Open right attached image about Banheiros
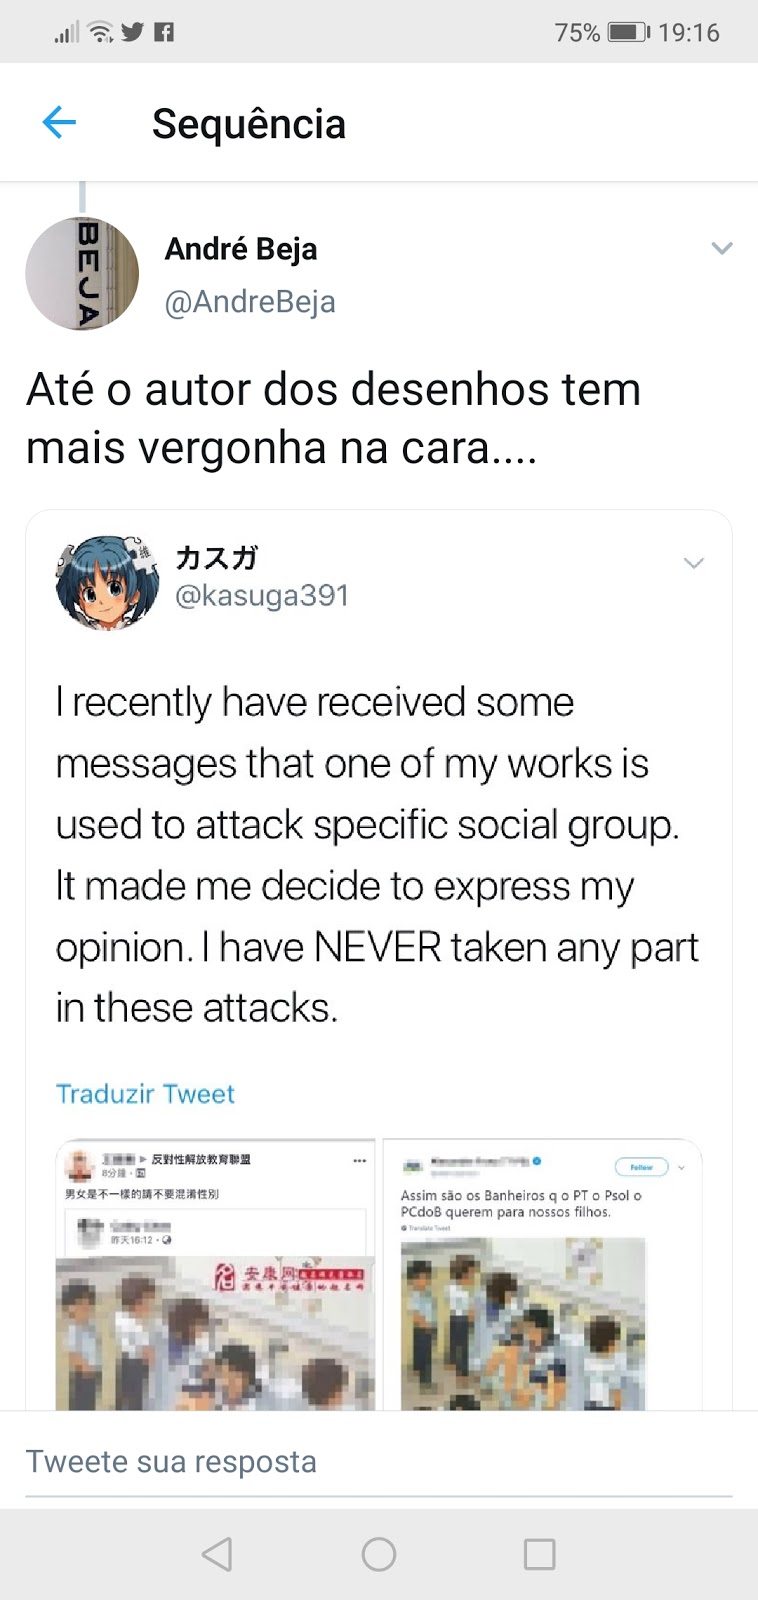The image size is (758, 1600). tap(542, 1275)
